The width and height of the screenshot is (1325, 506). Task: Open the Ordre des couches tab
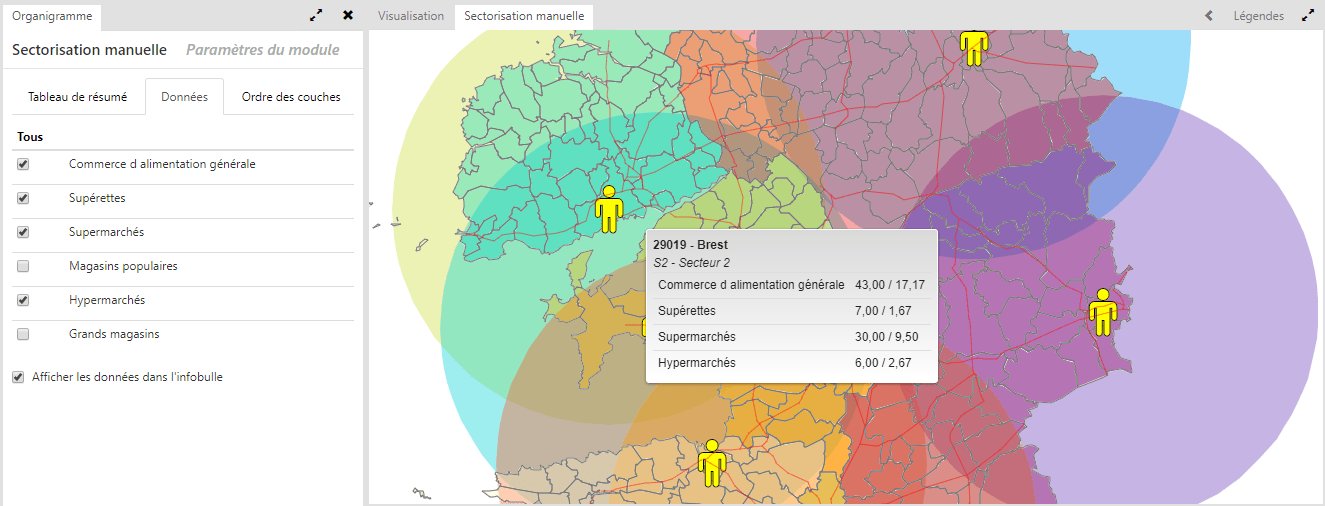(x=291, y=97)
